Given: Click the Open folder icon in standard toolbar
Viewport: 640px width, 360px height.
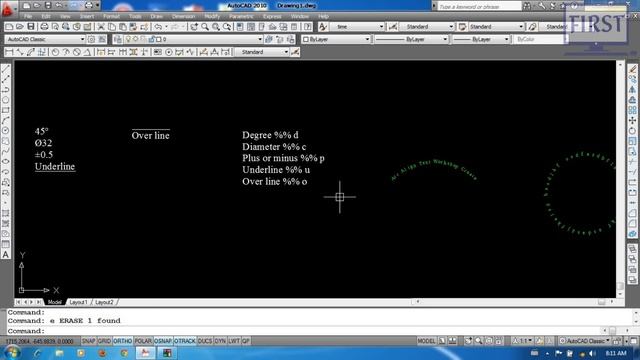Looking at the screenshot, I should (20, 27).
